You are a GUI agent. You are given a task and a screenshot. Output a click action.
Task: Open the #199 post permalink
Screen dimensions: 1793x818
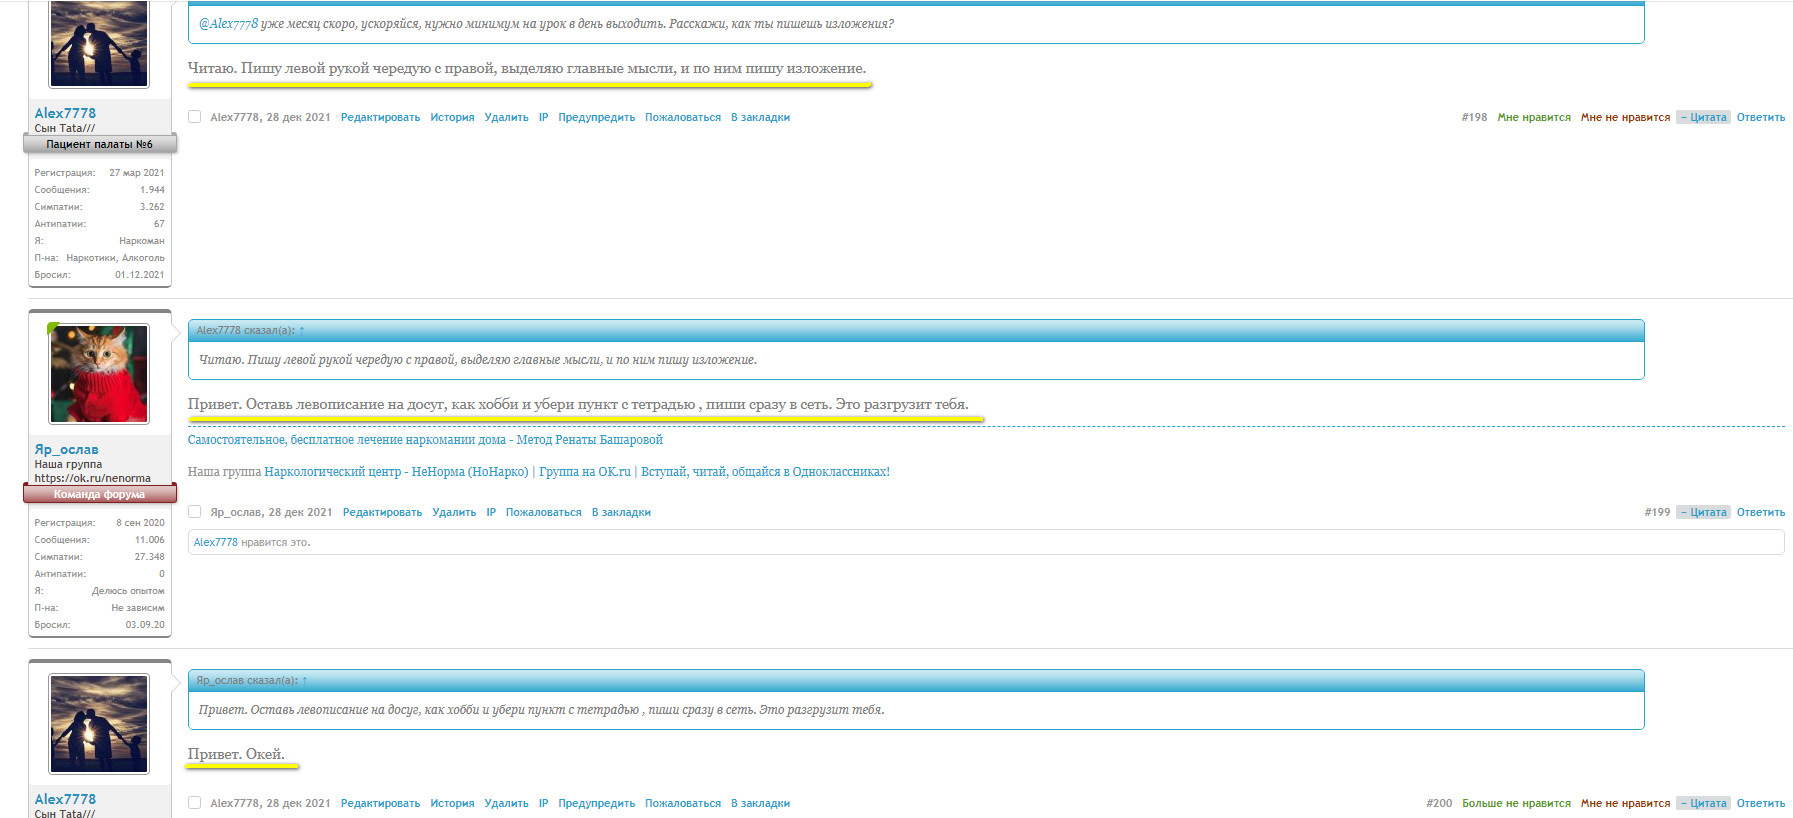[1656, 512]
